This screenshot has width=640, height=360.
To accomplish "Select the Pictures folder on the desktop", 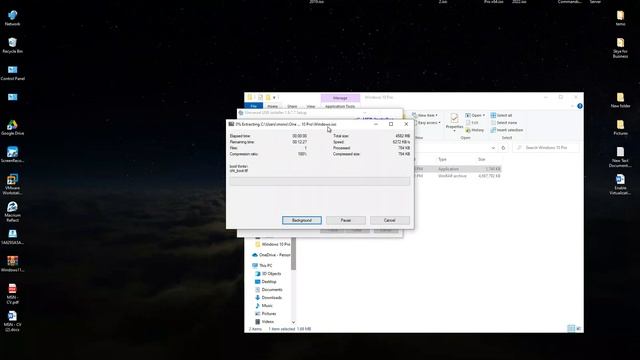I will [x=620, y=127].
